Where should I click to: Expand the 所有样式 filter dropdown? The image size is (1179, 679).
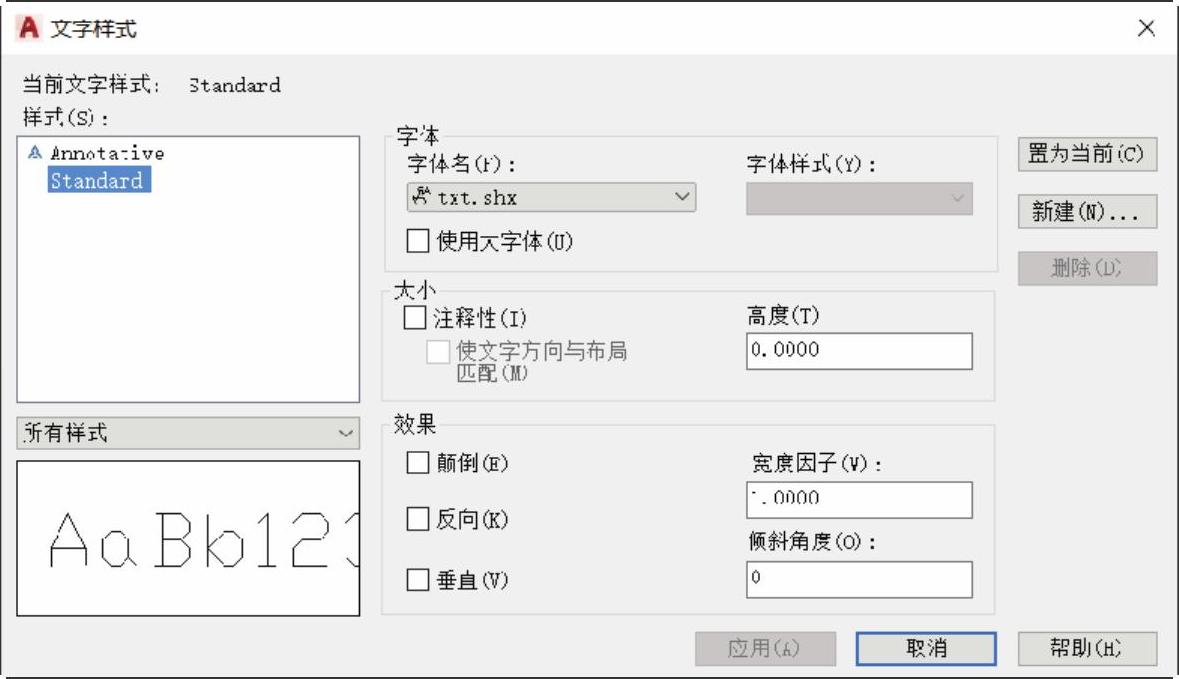(x=188, y=433)
